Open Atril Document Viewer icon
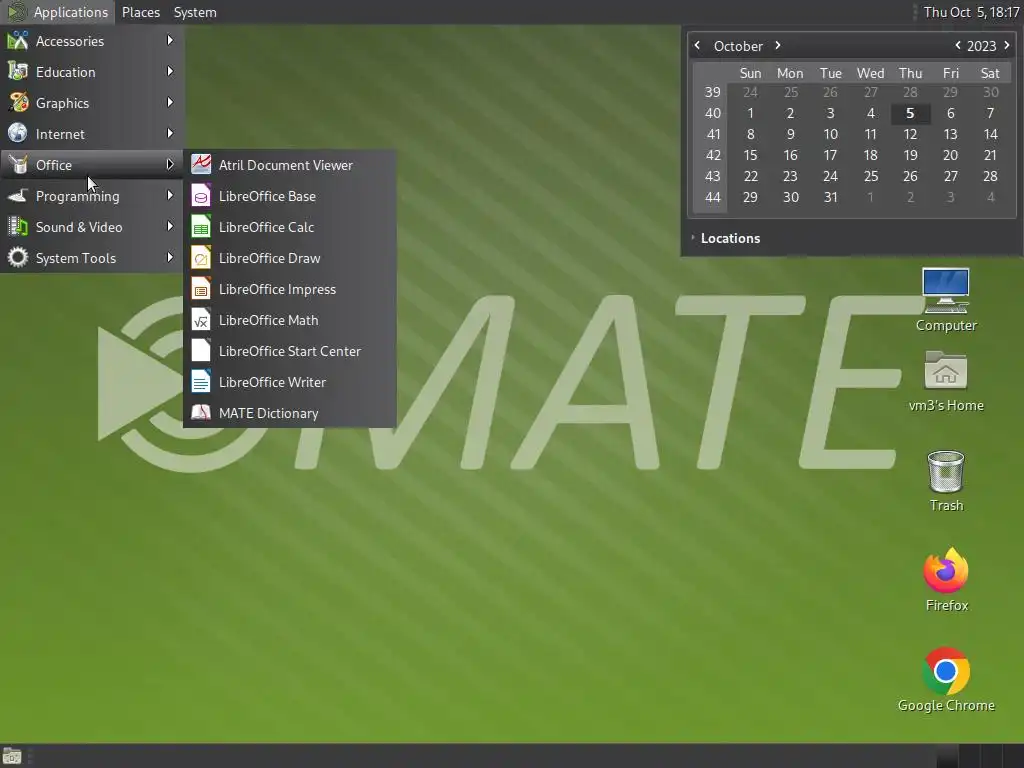The image size is (1024, 768). click(200, 165)
